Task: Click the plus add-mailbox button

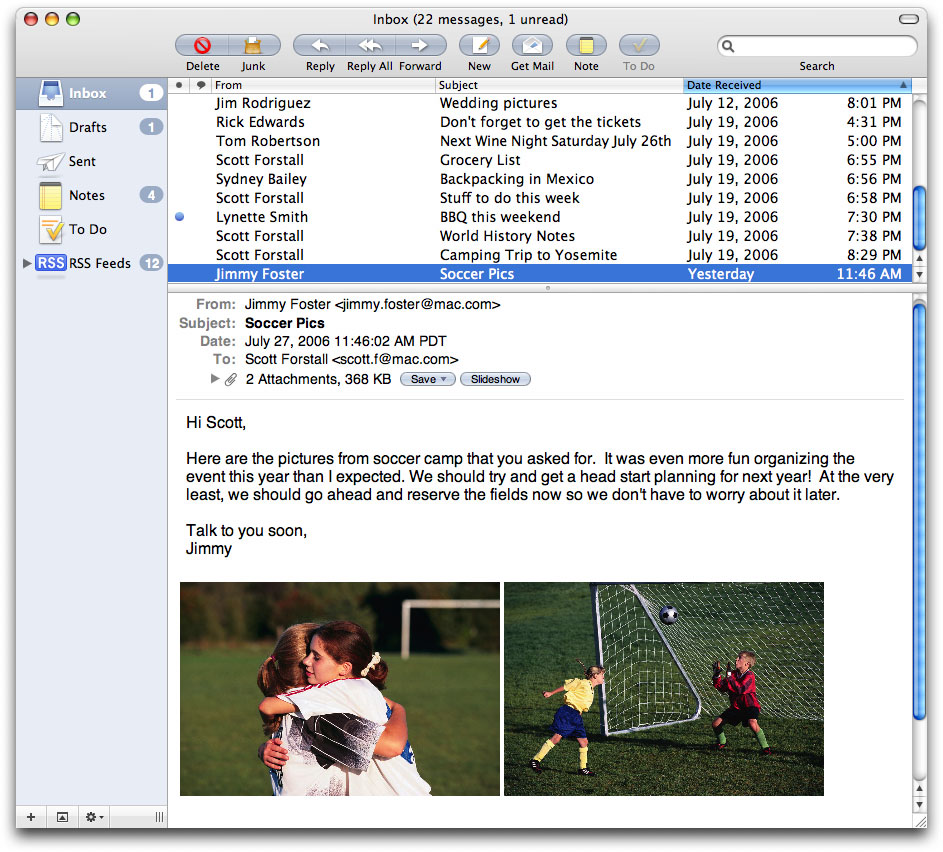Action: (31, 817)
